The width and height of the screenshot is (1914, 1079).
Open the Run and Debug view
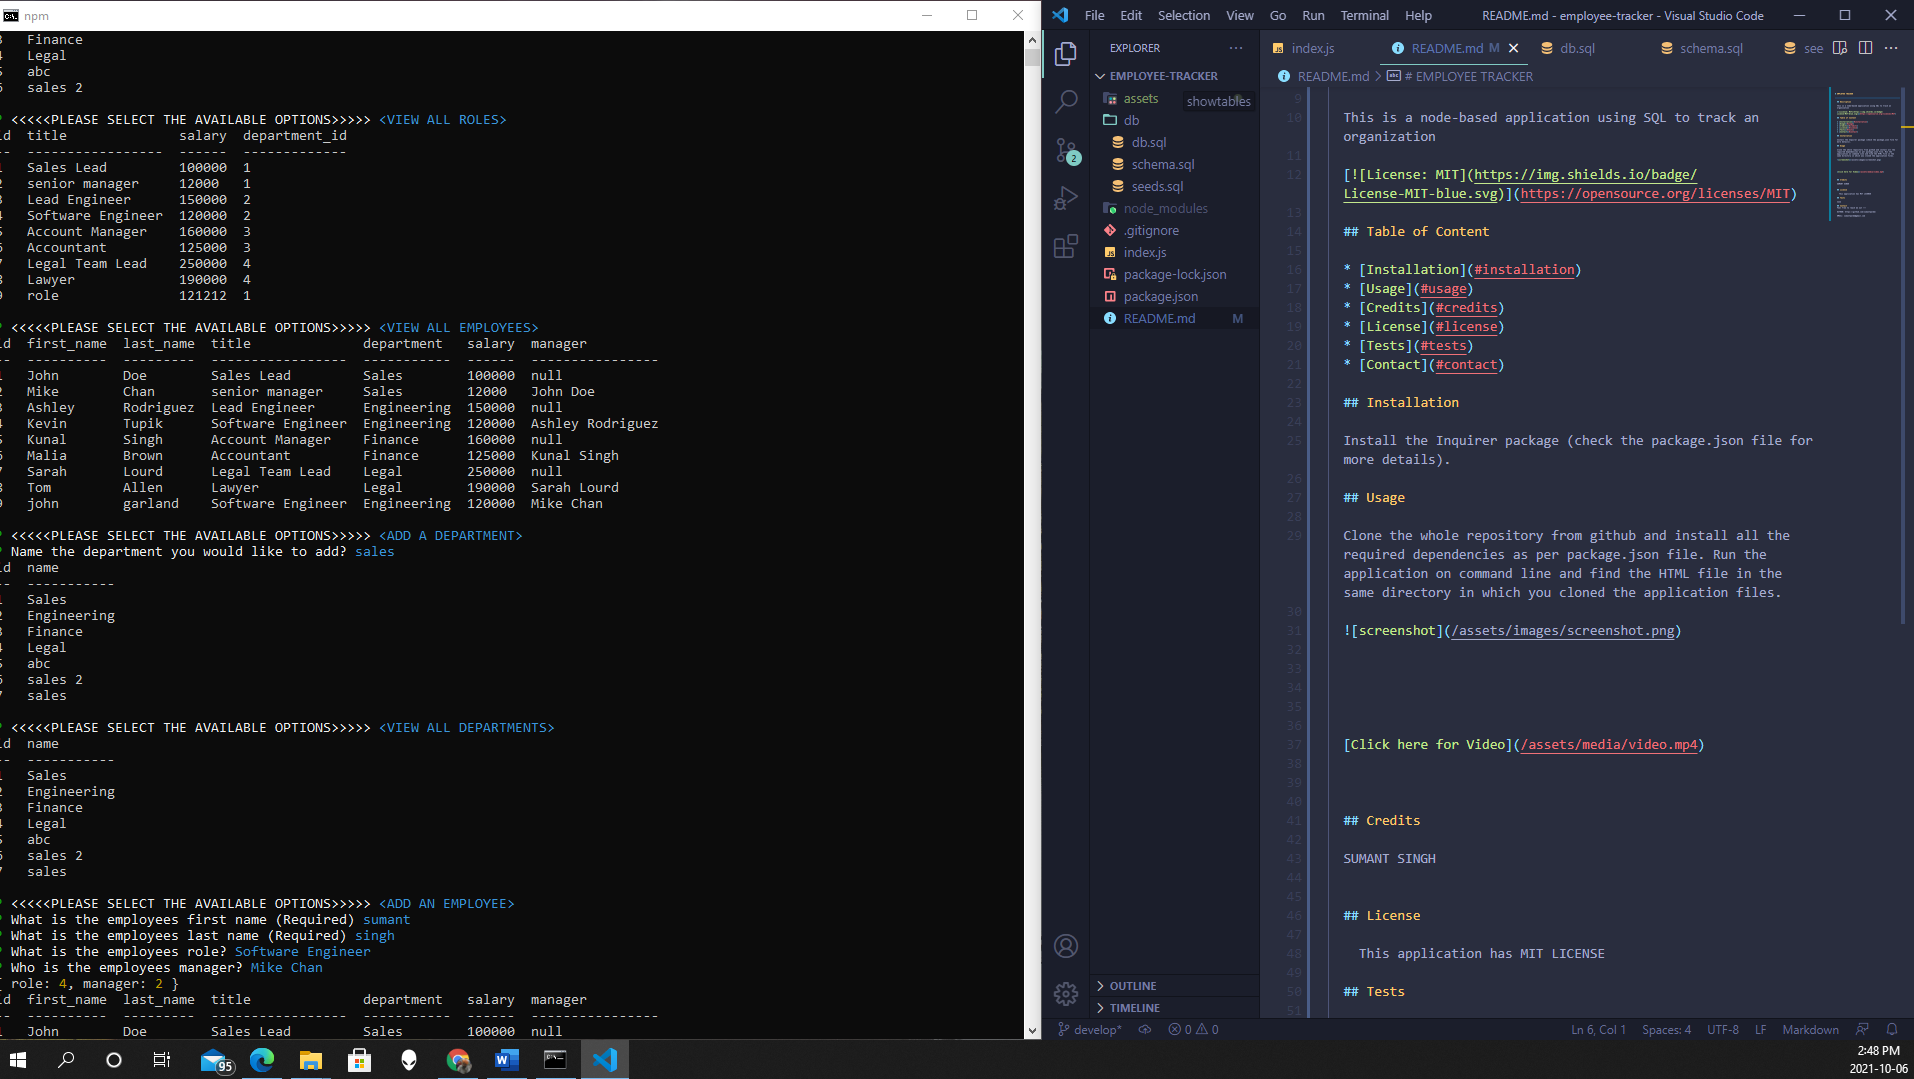click(1066, 198)
